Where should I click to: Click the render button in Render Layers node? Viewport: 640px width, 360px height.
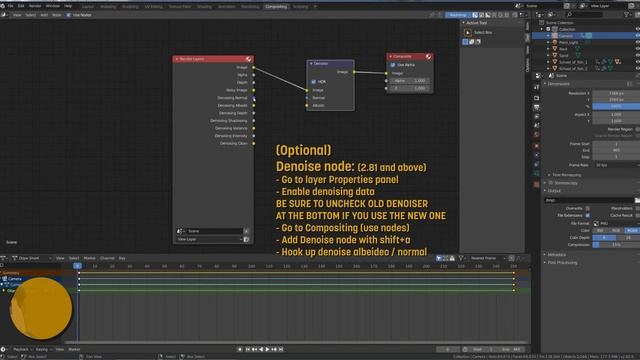247,240
